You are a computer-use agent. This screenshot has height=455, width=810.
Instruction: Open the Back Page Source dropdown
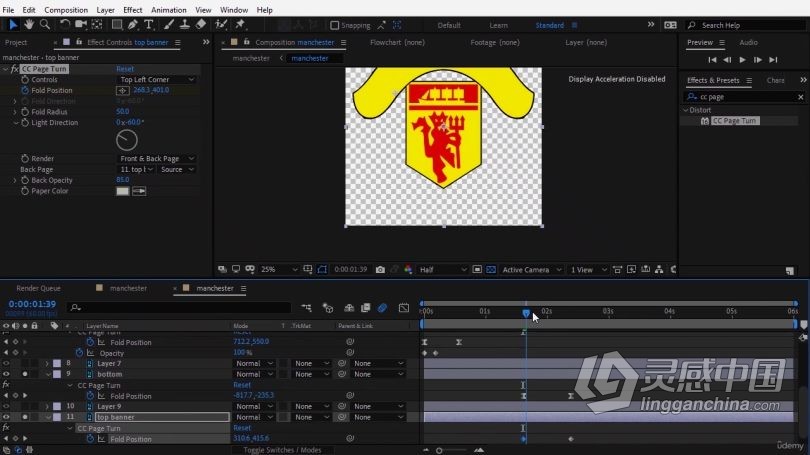[177, 169]
